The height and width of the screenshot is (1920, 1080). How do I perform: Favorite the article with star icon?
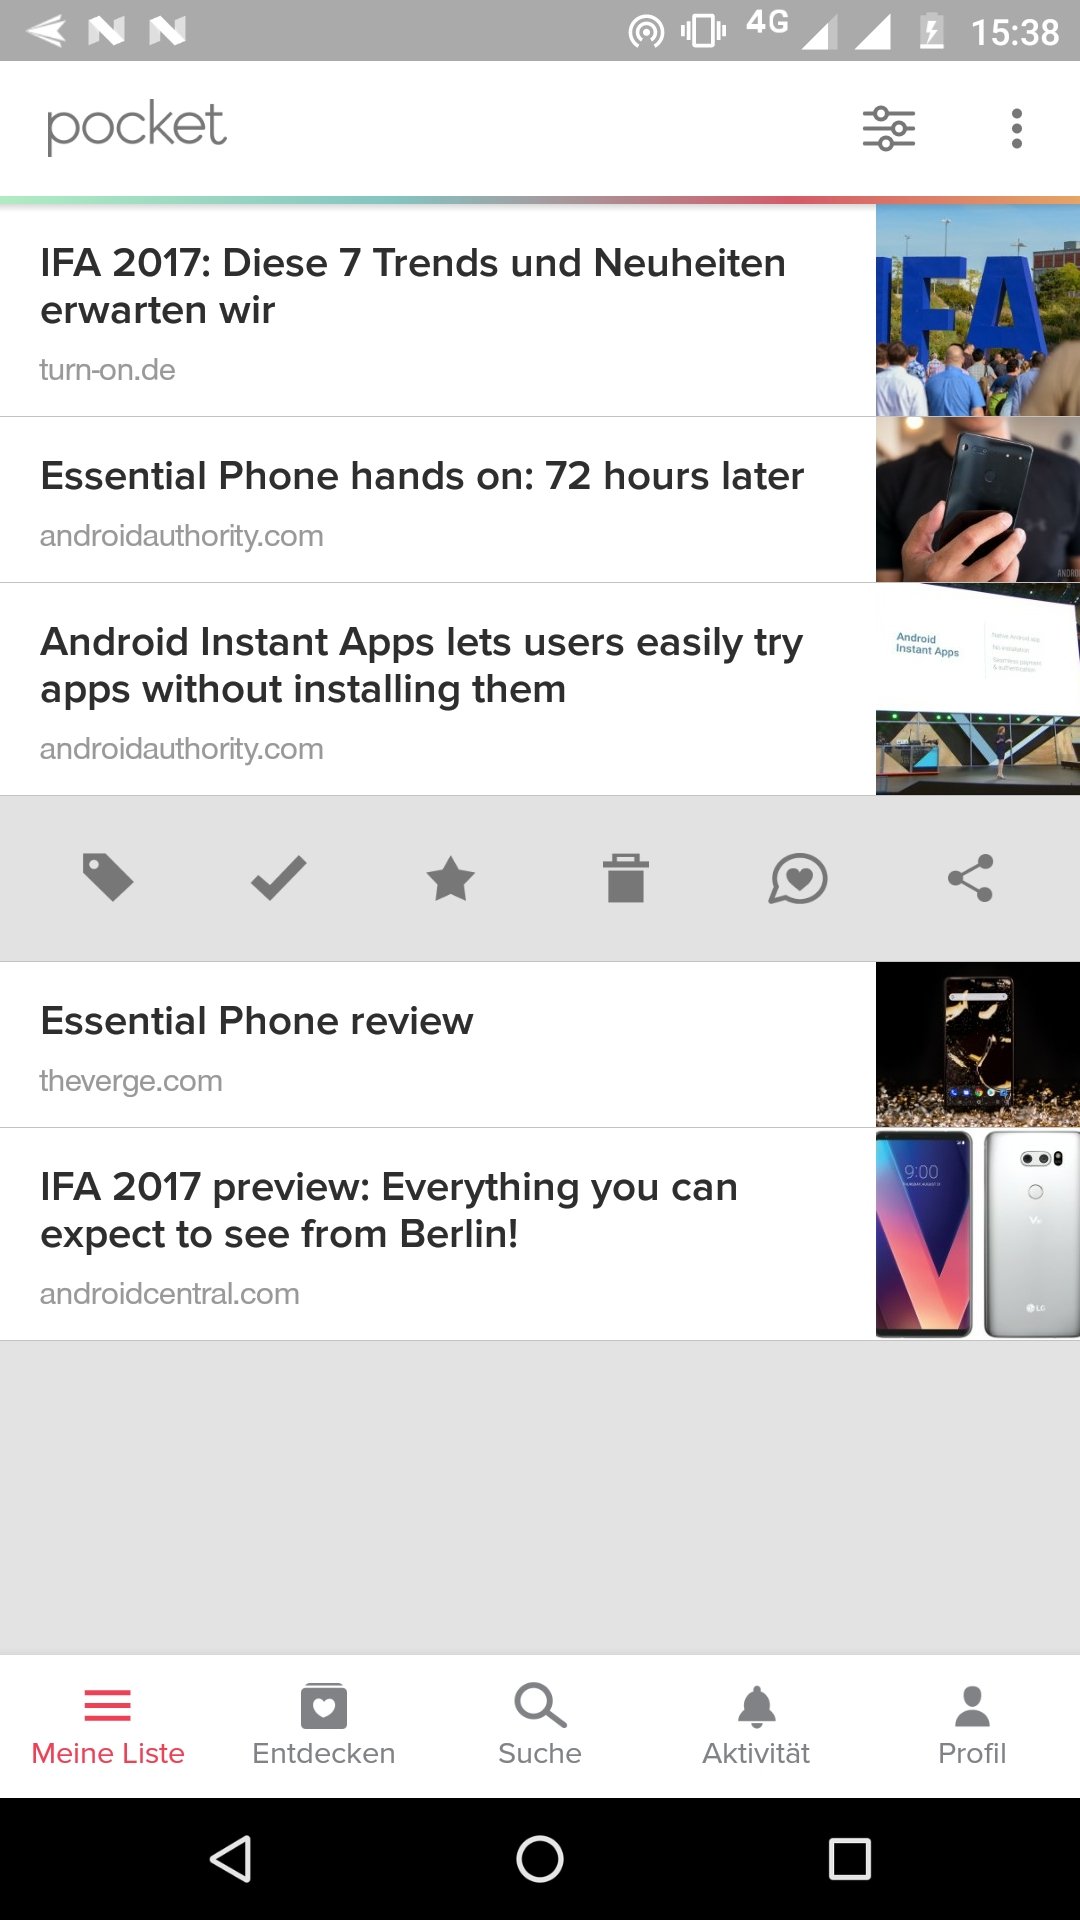coord(450,878)
